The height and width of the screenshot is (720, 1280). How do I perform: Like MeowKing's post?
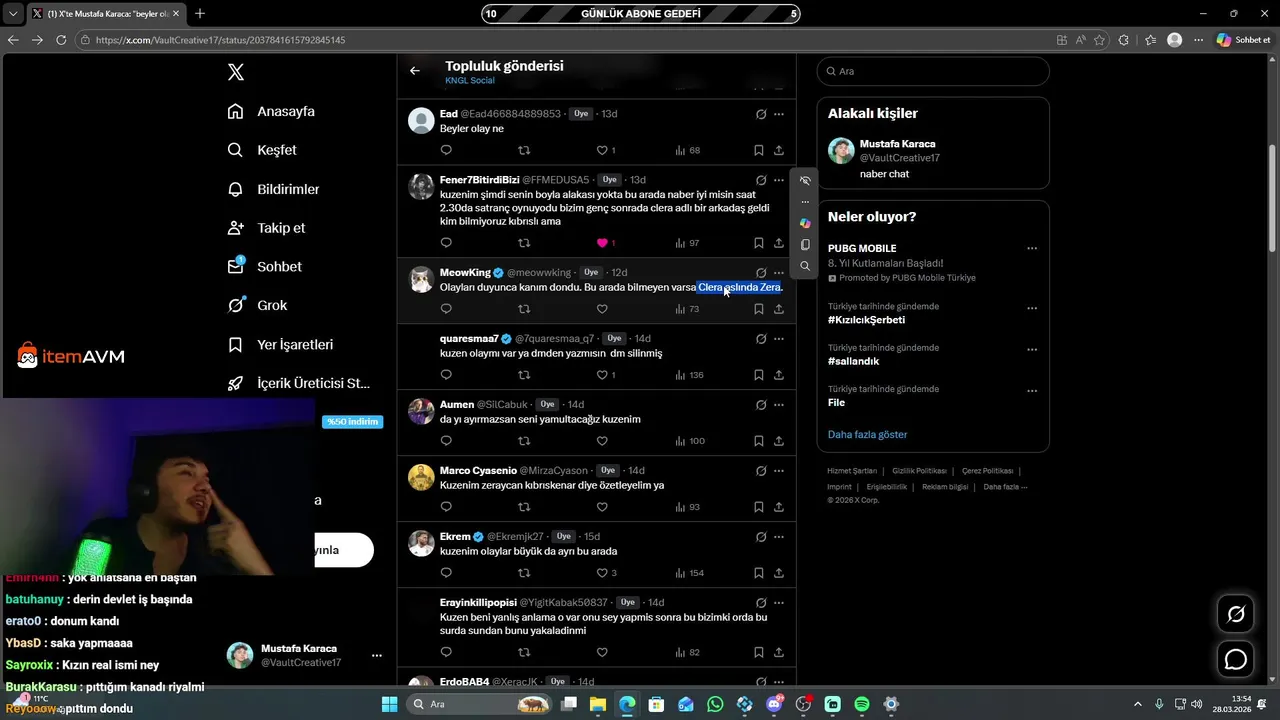[x=602, y=309]
